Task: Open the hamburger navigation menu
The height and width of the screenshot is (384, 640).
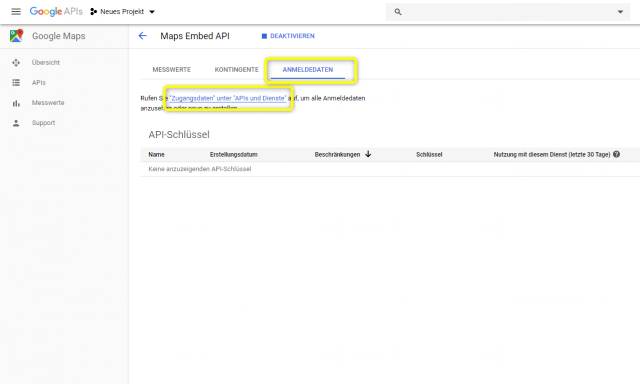Action: 16,11
